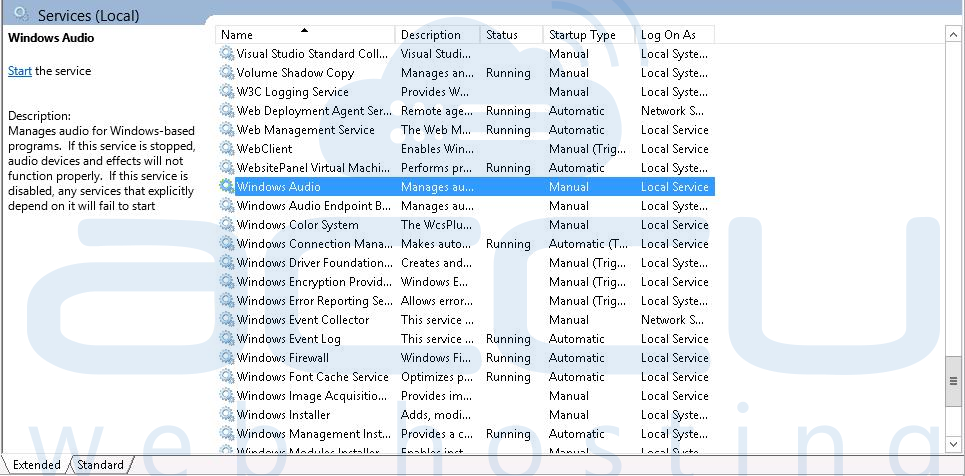
Task: Click Running status of Volume Shadow Copy
Action: 508,73
